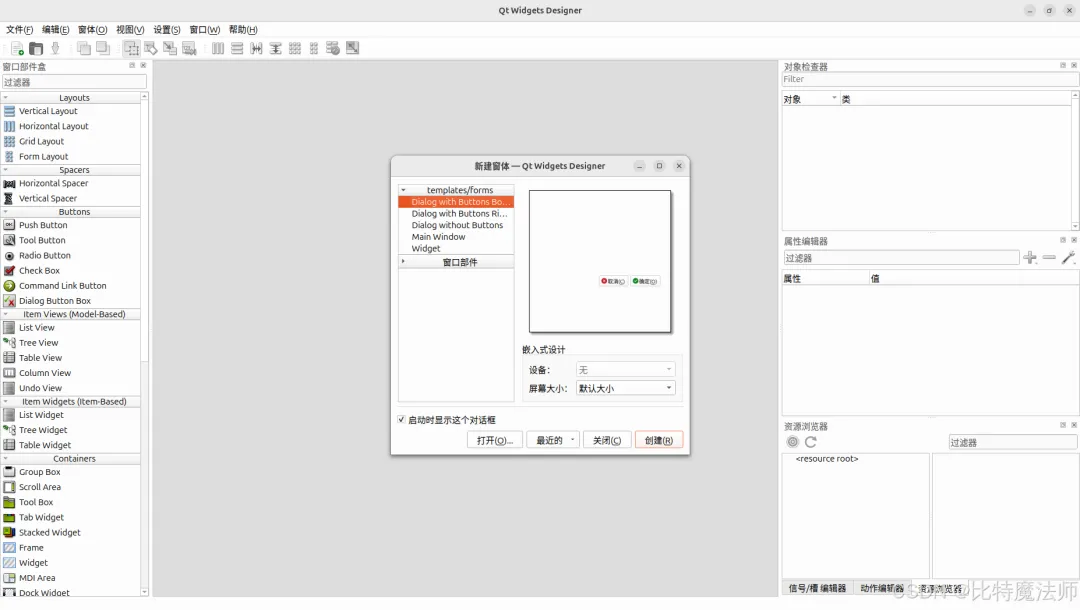Select the Push Button widget icon
The height and width of the screenshot is (610, 1080).
click(9, 225)
